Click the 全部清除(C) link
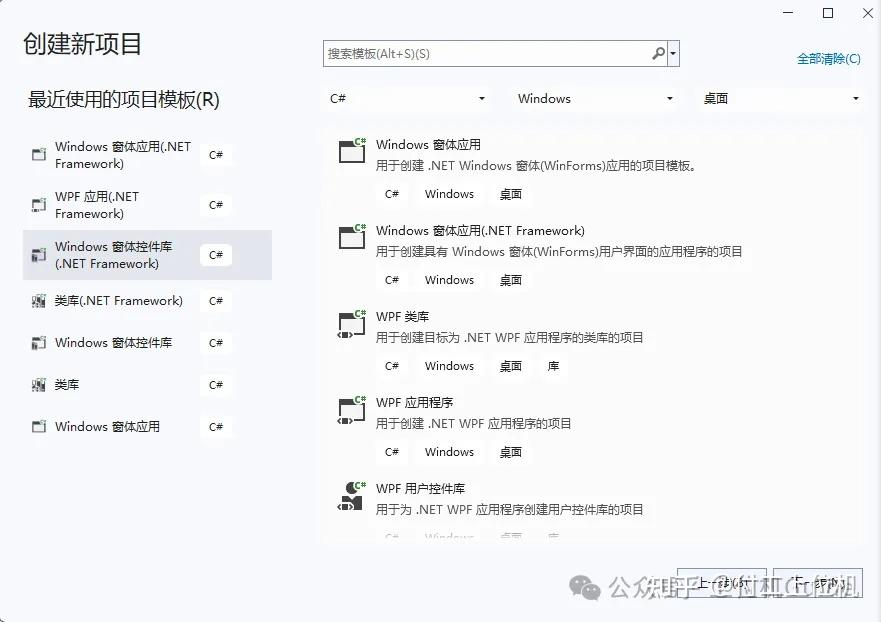The image size is (881, 622). [828, 59]
